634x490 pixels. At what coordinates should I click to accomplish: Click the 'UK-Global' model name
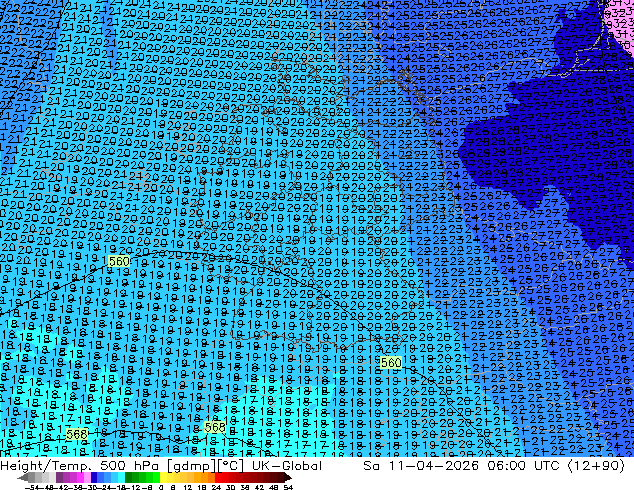[x=287, y=466]
